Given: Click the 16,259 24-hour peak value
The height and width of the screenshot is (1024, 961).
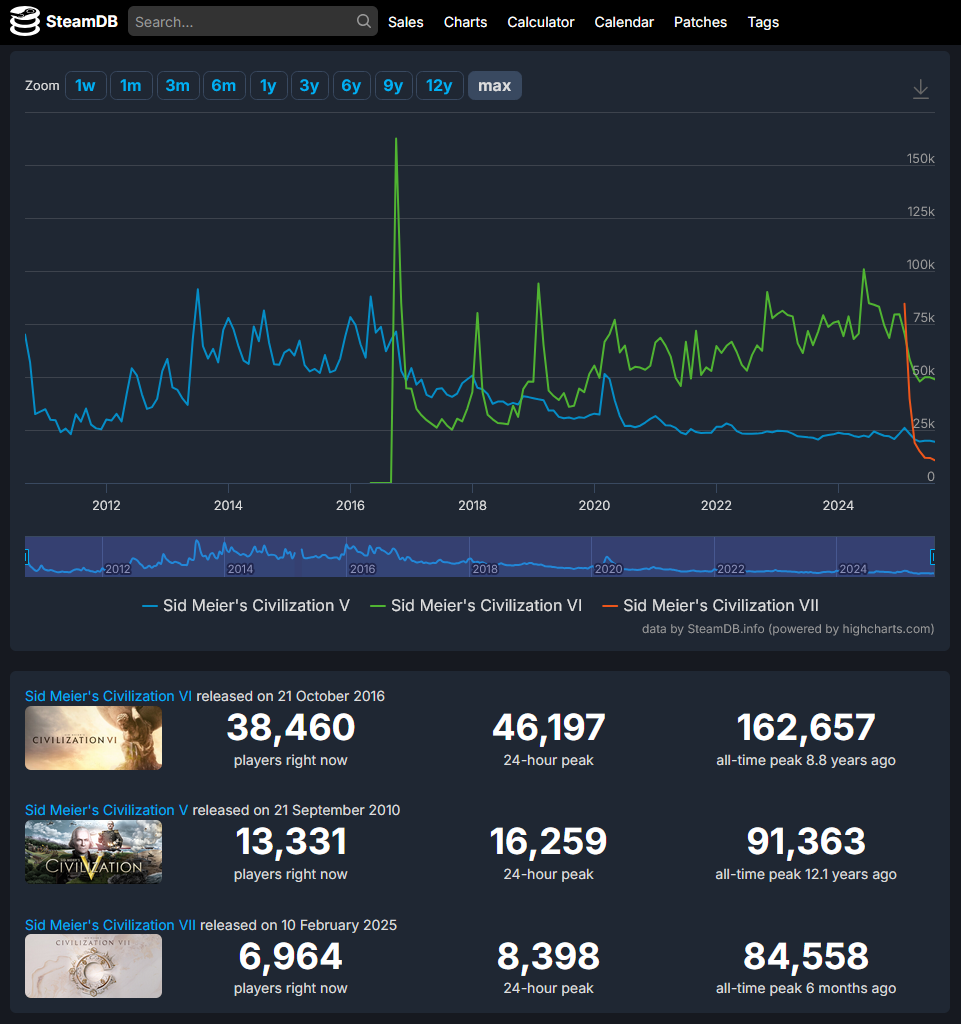Looking at the screenshot, I should click(x=548, y=841).
